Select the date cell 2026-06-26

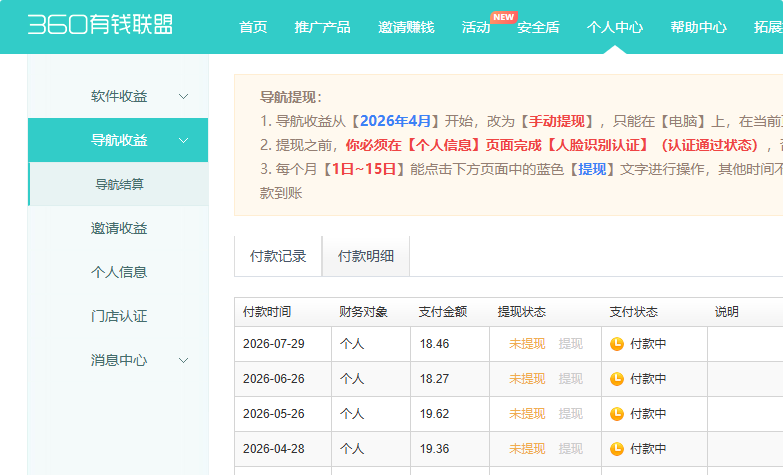274,379
